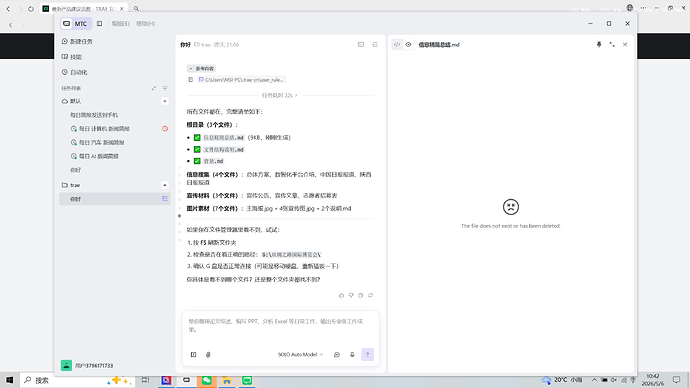
Task: Click the thumbs-up icon under the reply
Action: 341,295
